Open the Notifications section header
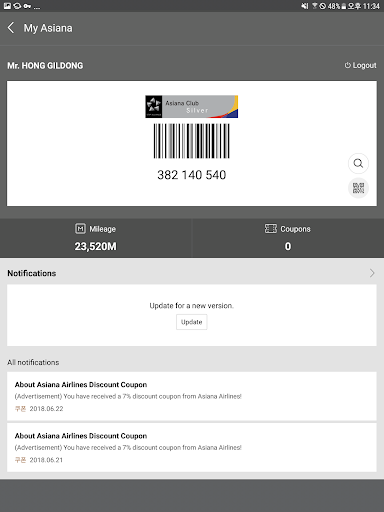 (32, 273)
